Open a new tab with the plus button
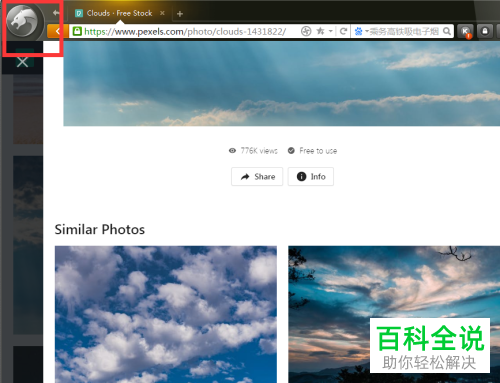The image size is (500, 383). tap(180, 14)
